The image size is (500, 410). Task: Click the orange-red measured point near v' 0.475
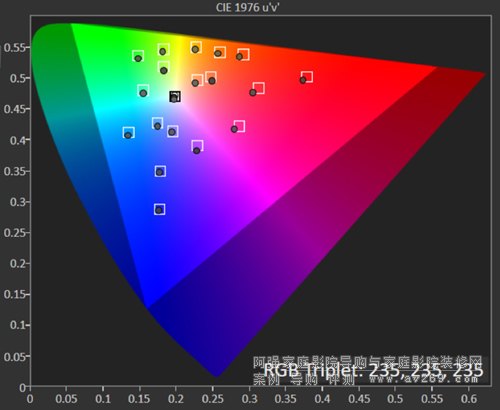pos(253,92)
